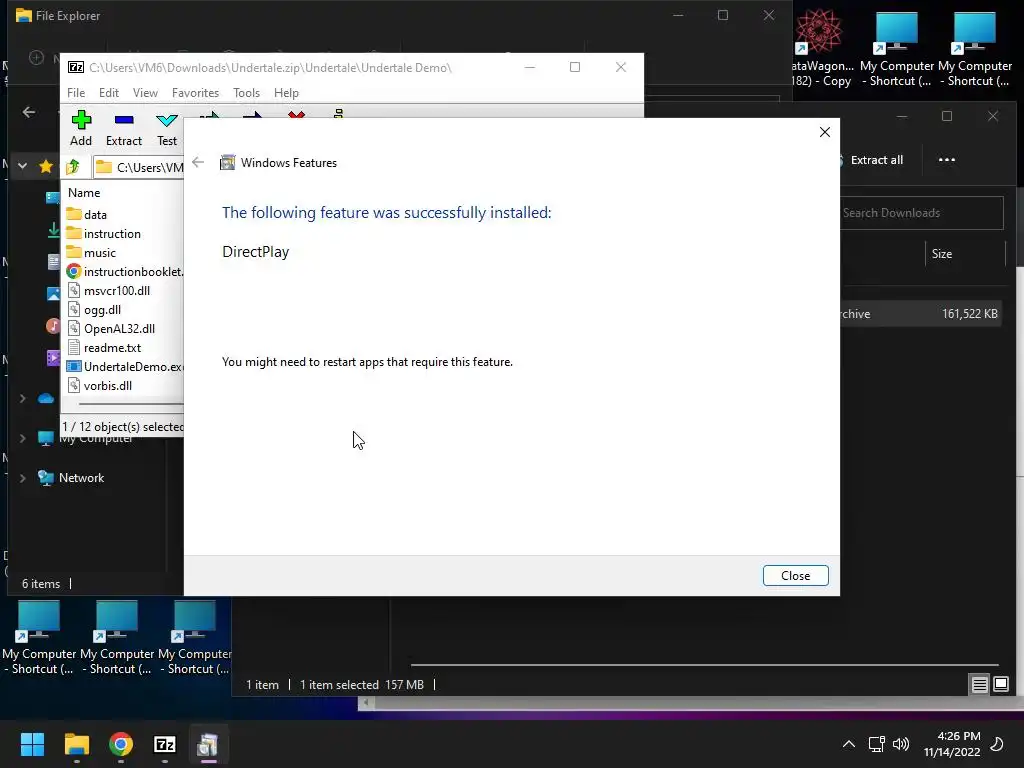This screenshot has width=1024, height=768.
Task: Open the Help menu in 7-Zip
Action: tap(286, 93)
